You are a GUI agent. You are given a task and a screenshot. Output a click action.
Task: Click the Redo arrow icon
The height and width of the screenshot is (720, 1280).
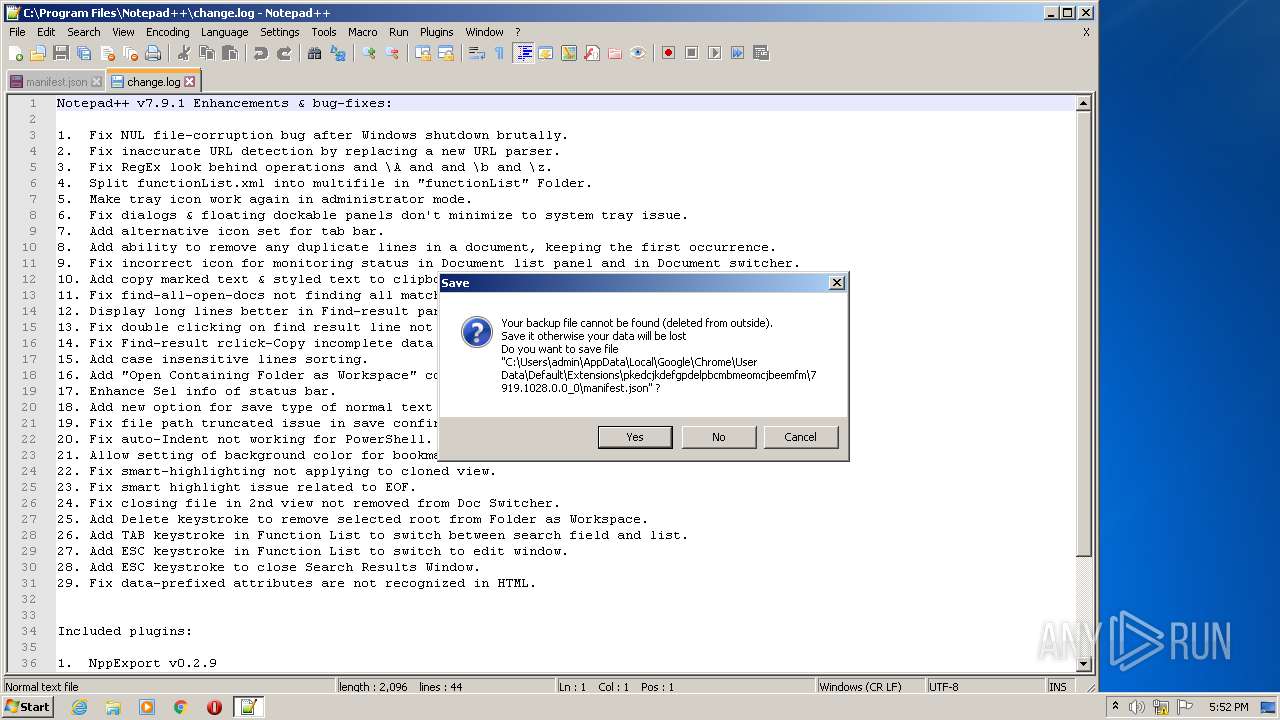284,53
